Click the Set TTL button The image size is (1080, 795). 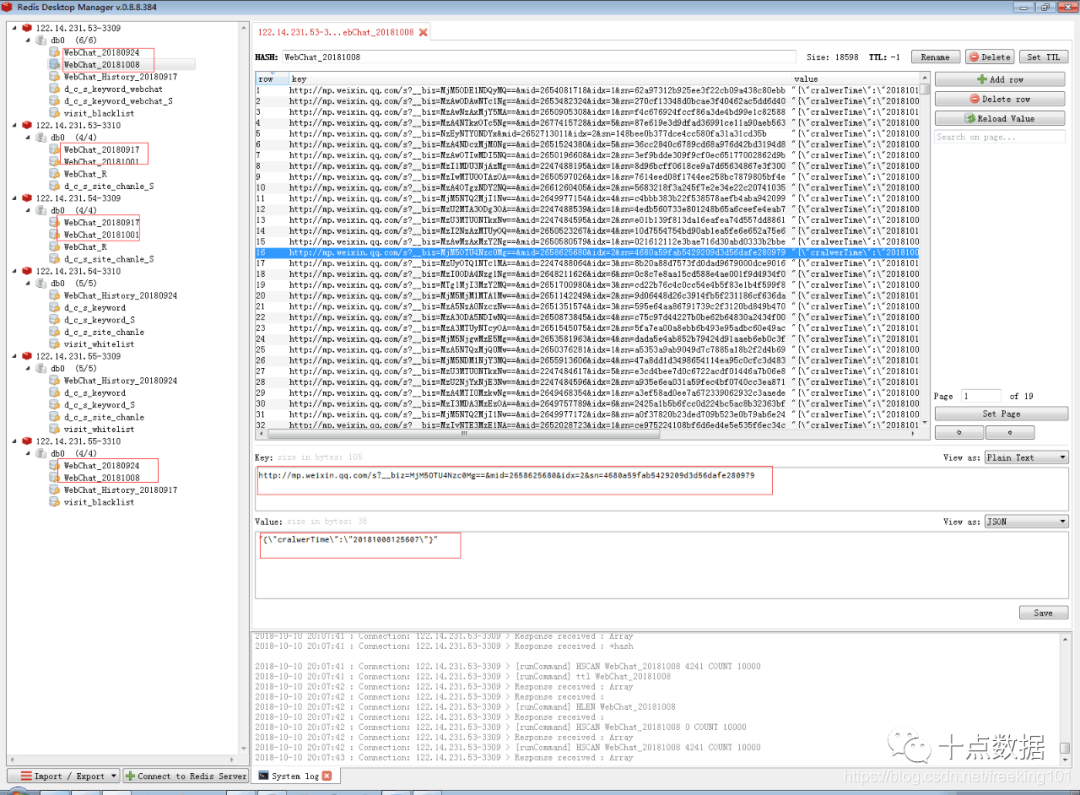[x=1043, y=57]
